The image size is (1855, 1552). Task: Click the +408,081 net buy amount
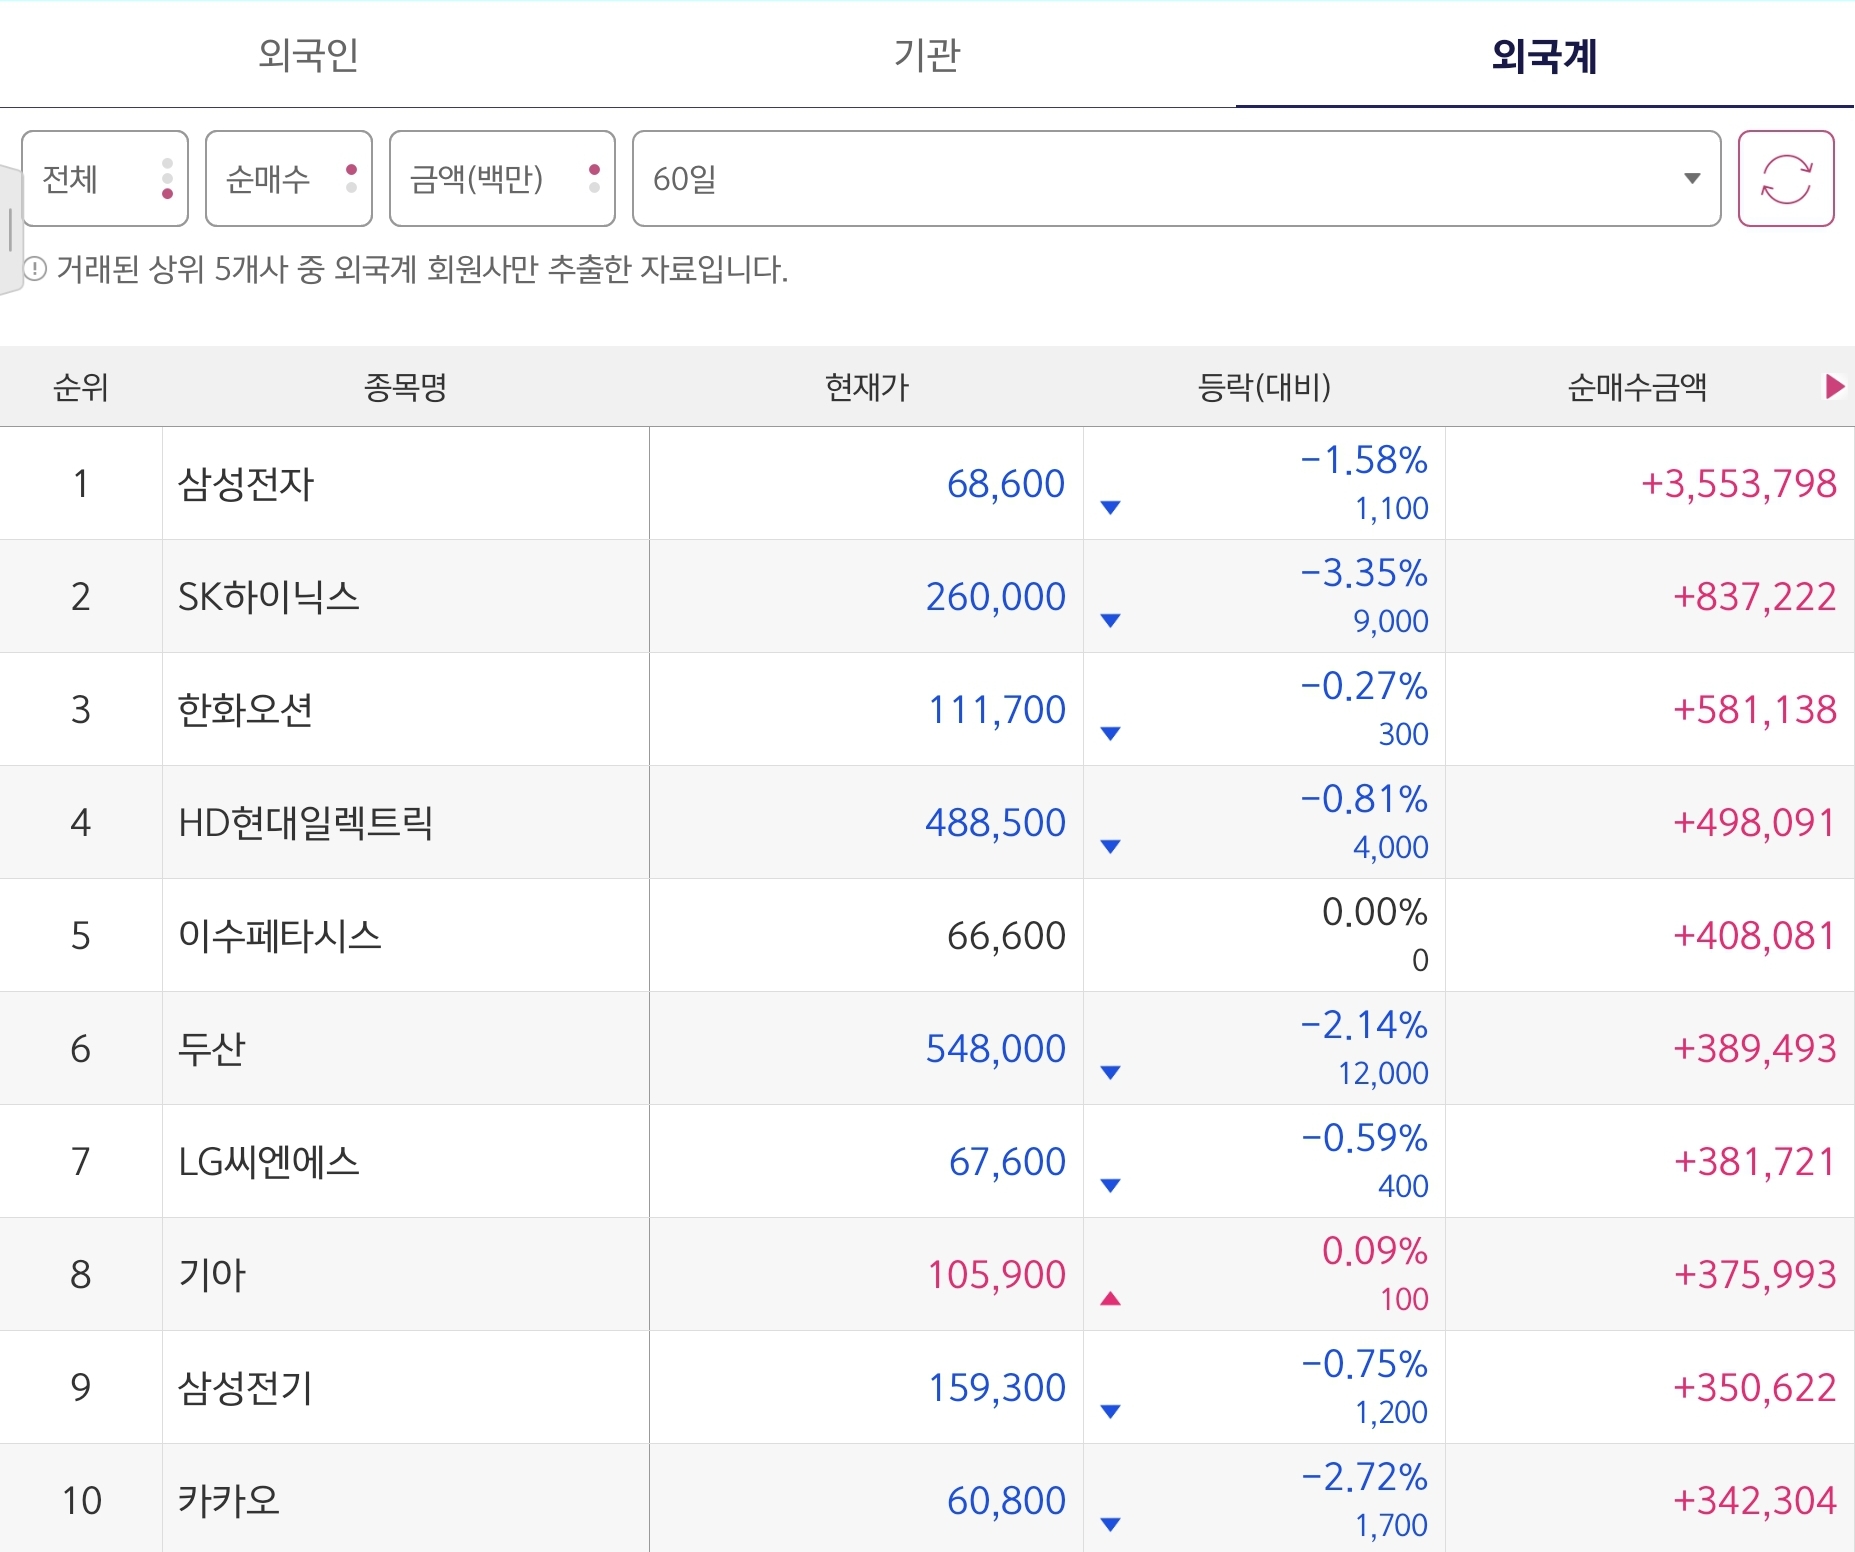coord(1755,936)
